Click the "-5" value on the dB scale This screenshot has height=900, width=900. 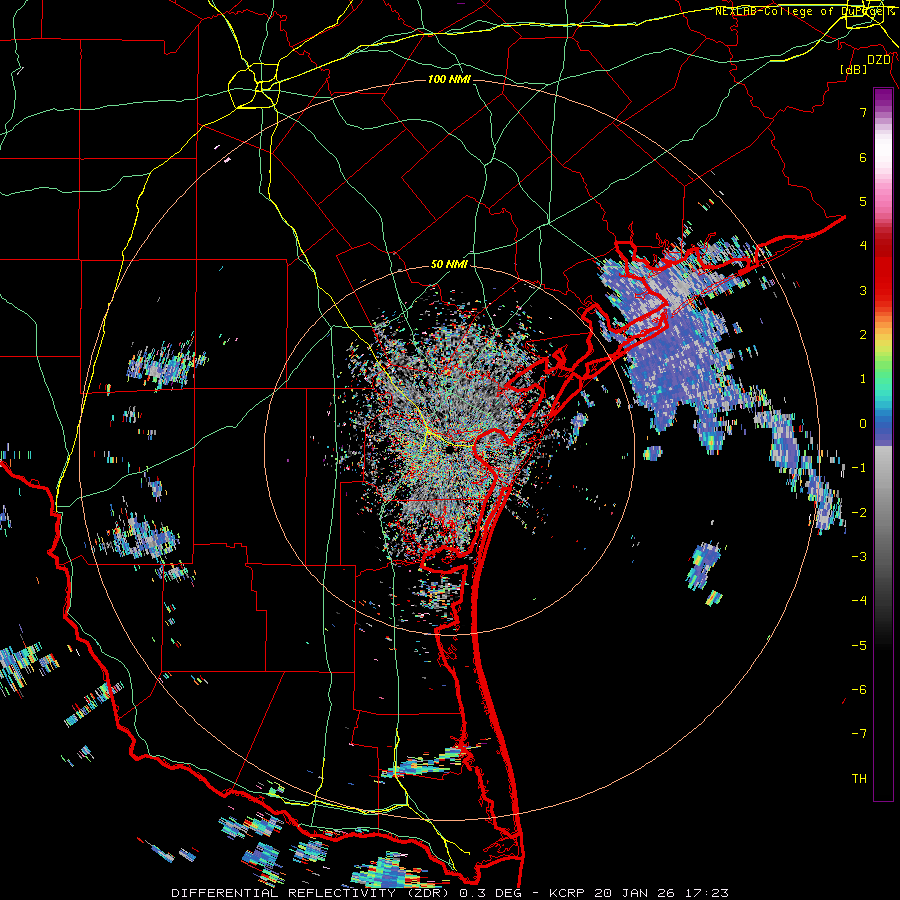pos(859,646)
